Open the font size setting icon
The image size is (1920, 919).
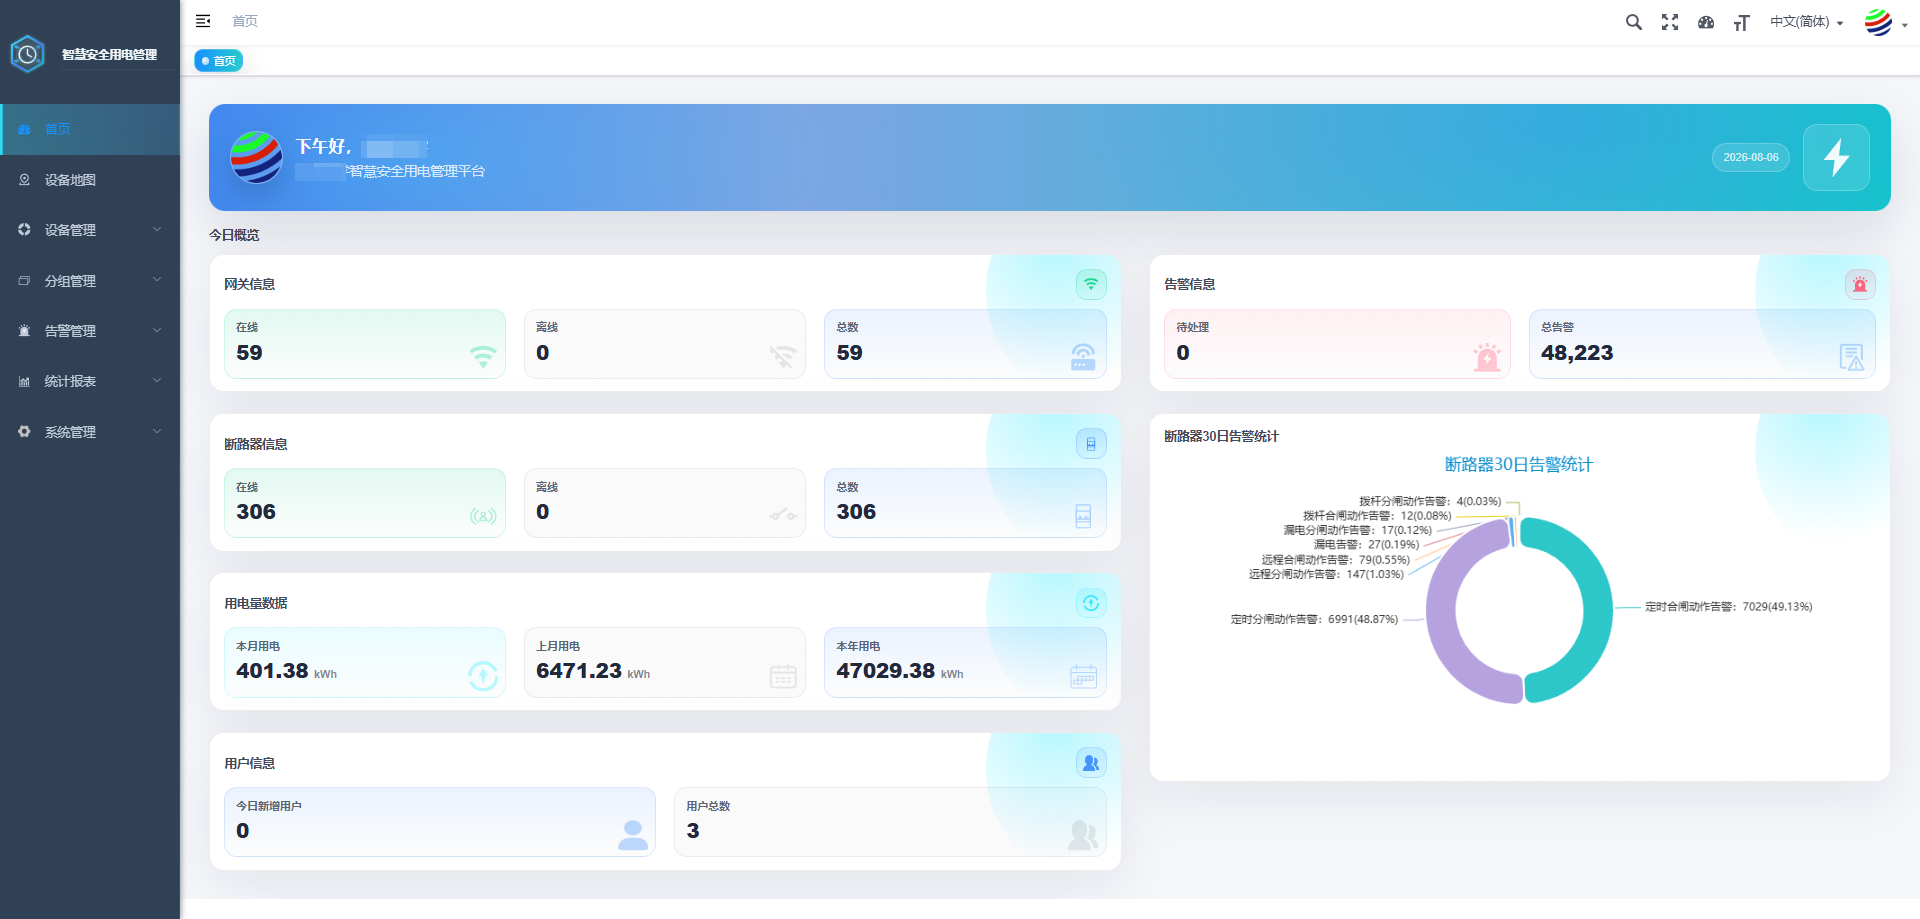click(1742, 22)
